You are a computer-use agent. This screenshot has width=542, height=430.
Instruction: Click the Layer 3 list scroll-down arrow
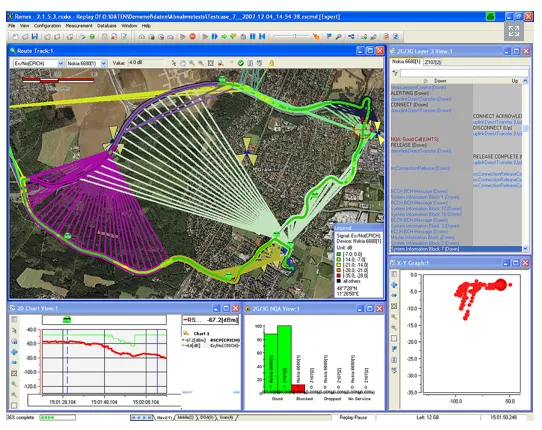pos(525,248)
